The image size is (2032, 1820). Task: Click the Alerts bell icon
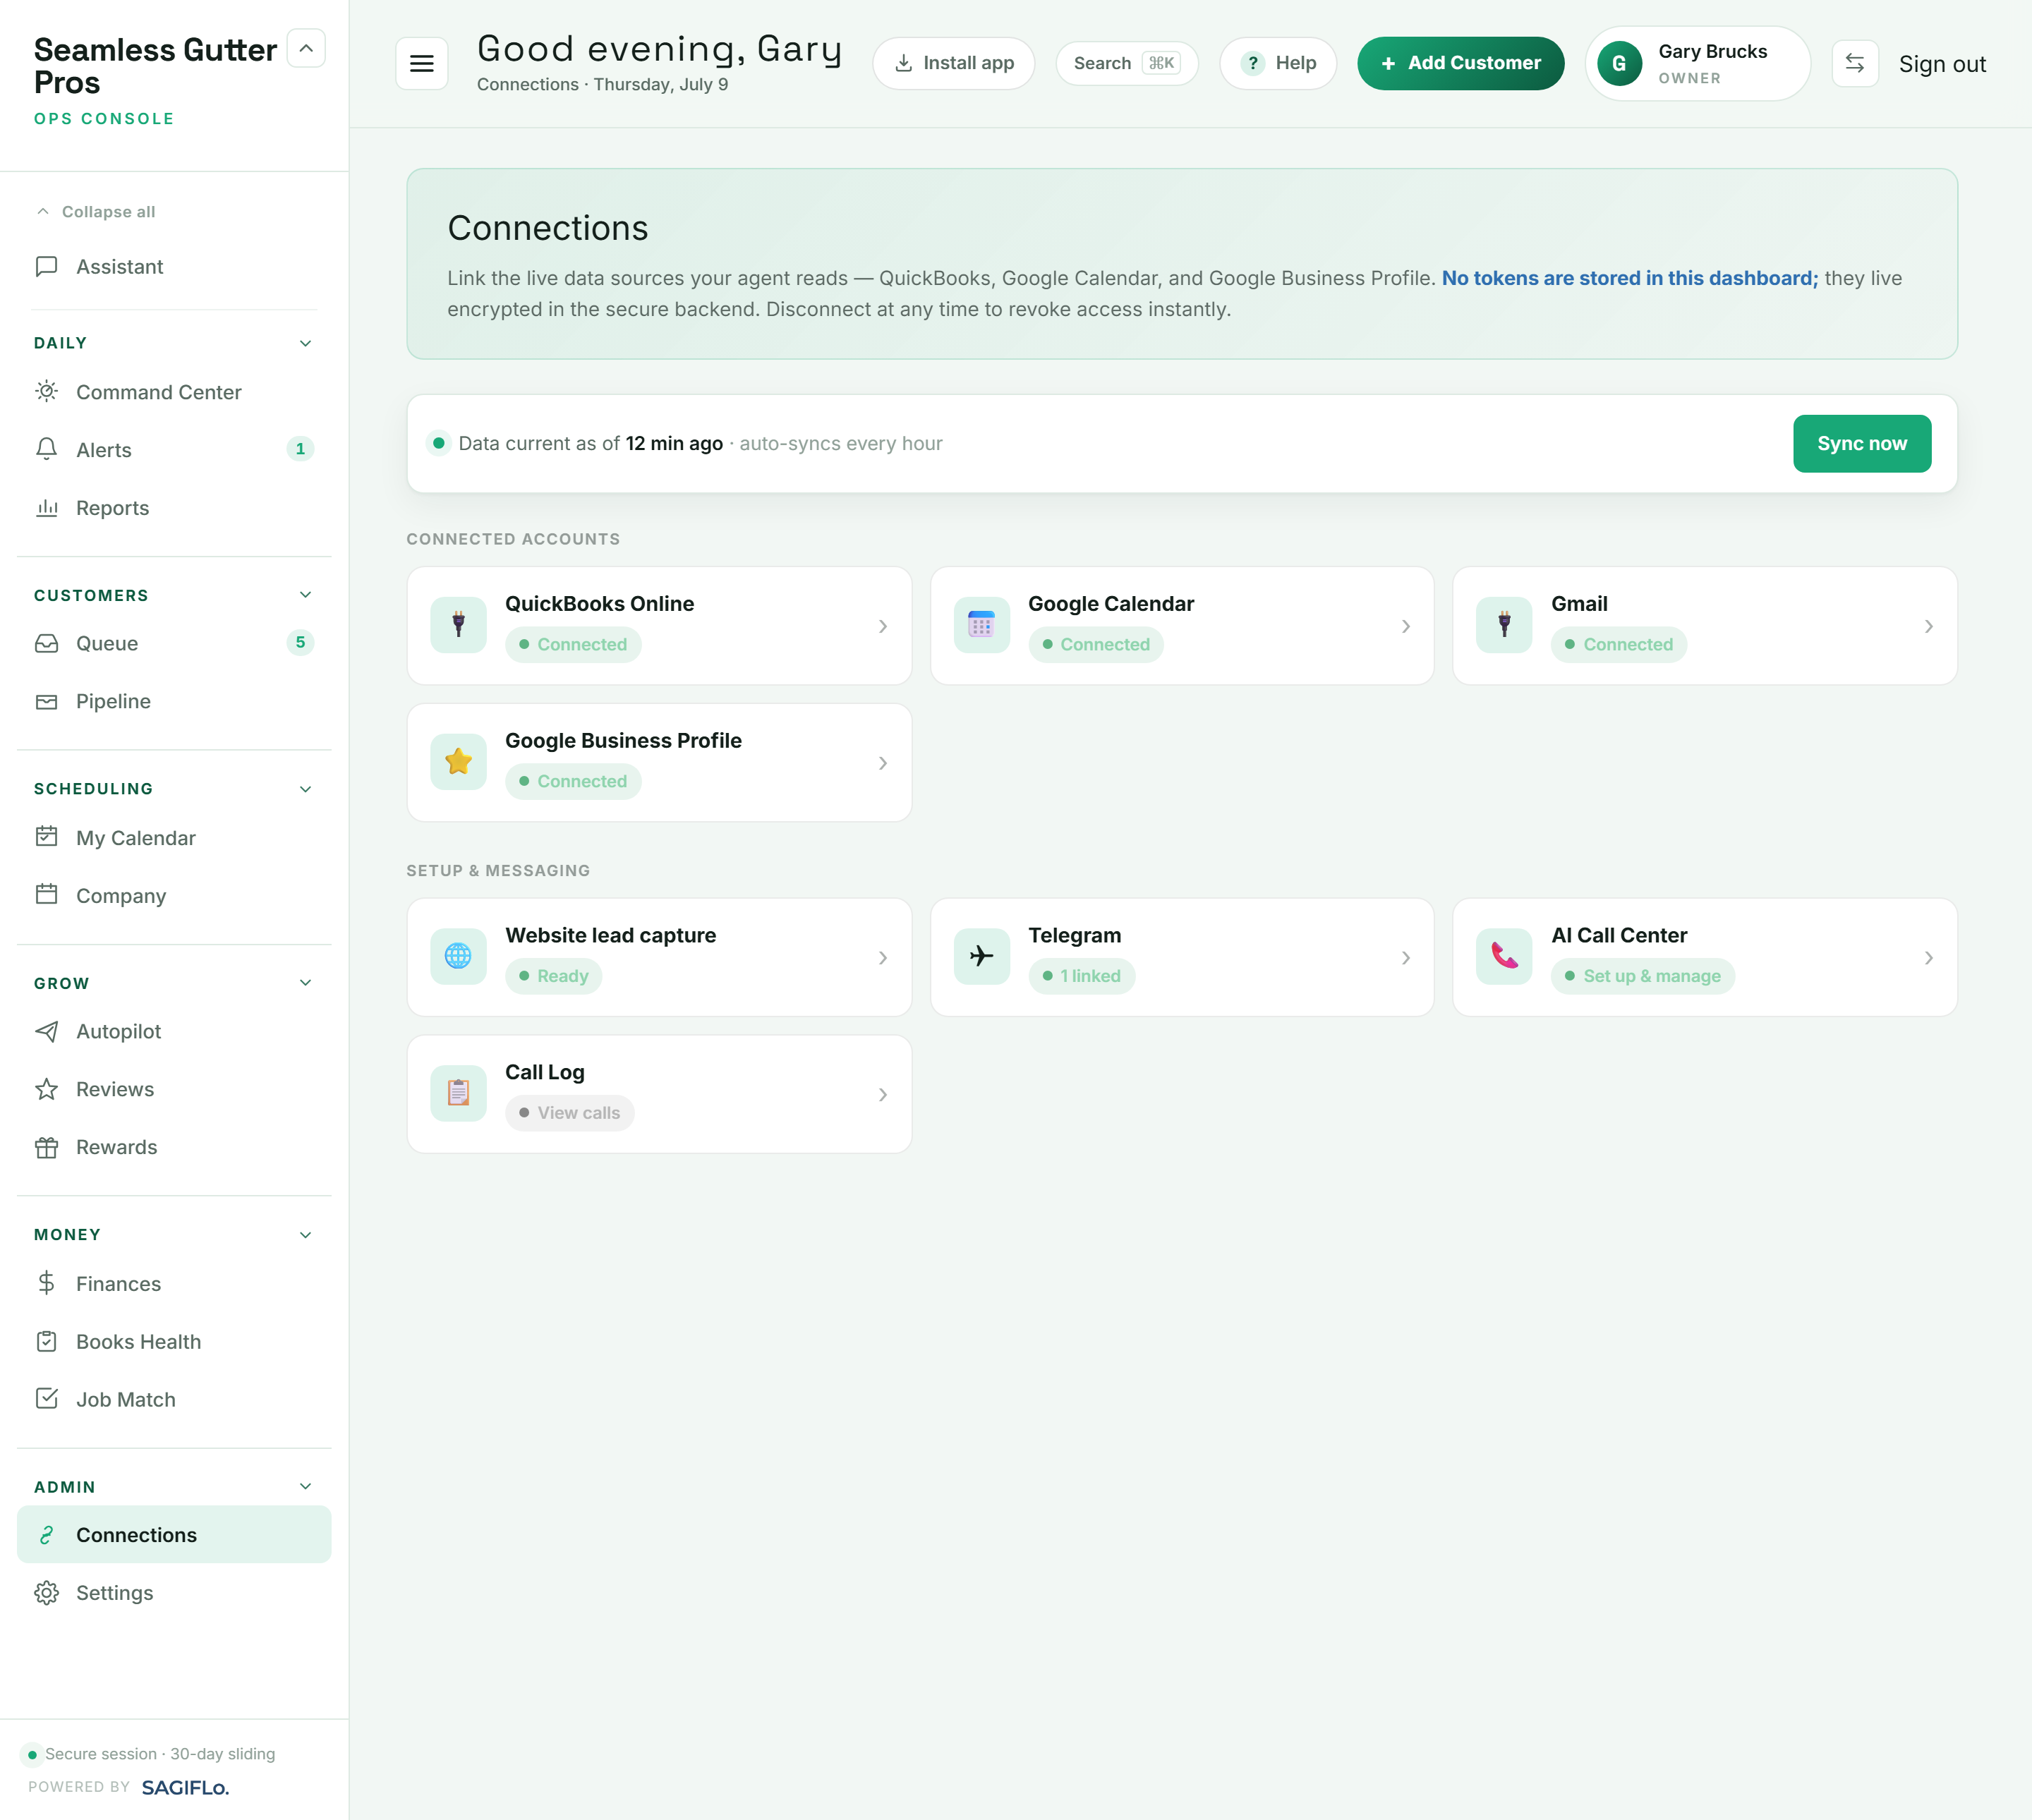[46, 449]
